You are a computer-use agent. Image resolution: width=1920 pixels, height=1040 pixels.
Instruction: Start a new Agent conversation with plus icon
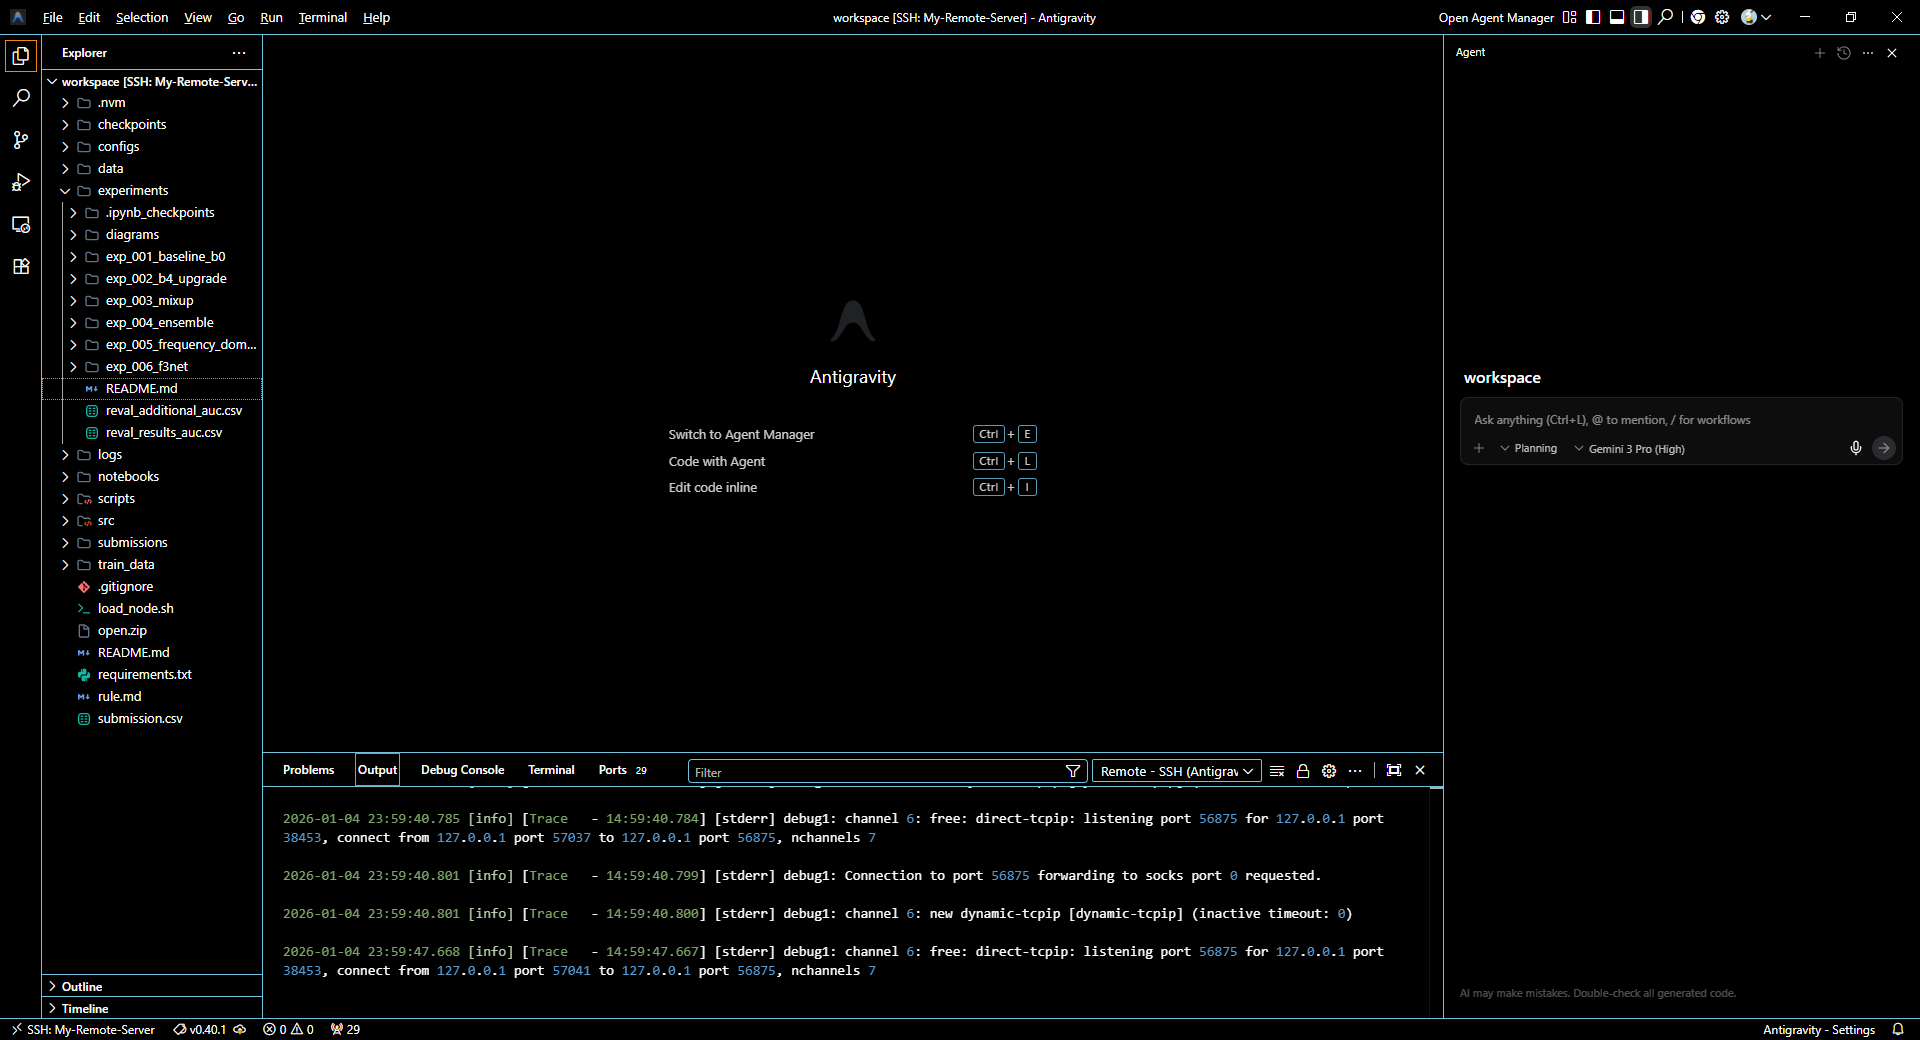pos(1820,53)
